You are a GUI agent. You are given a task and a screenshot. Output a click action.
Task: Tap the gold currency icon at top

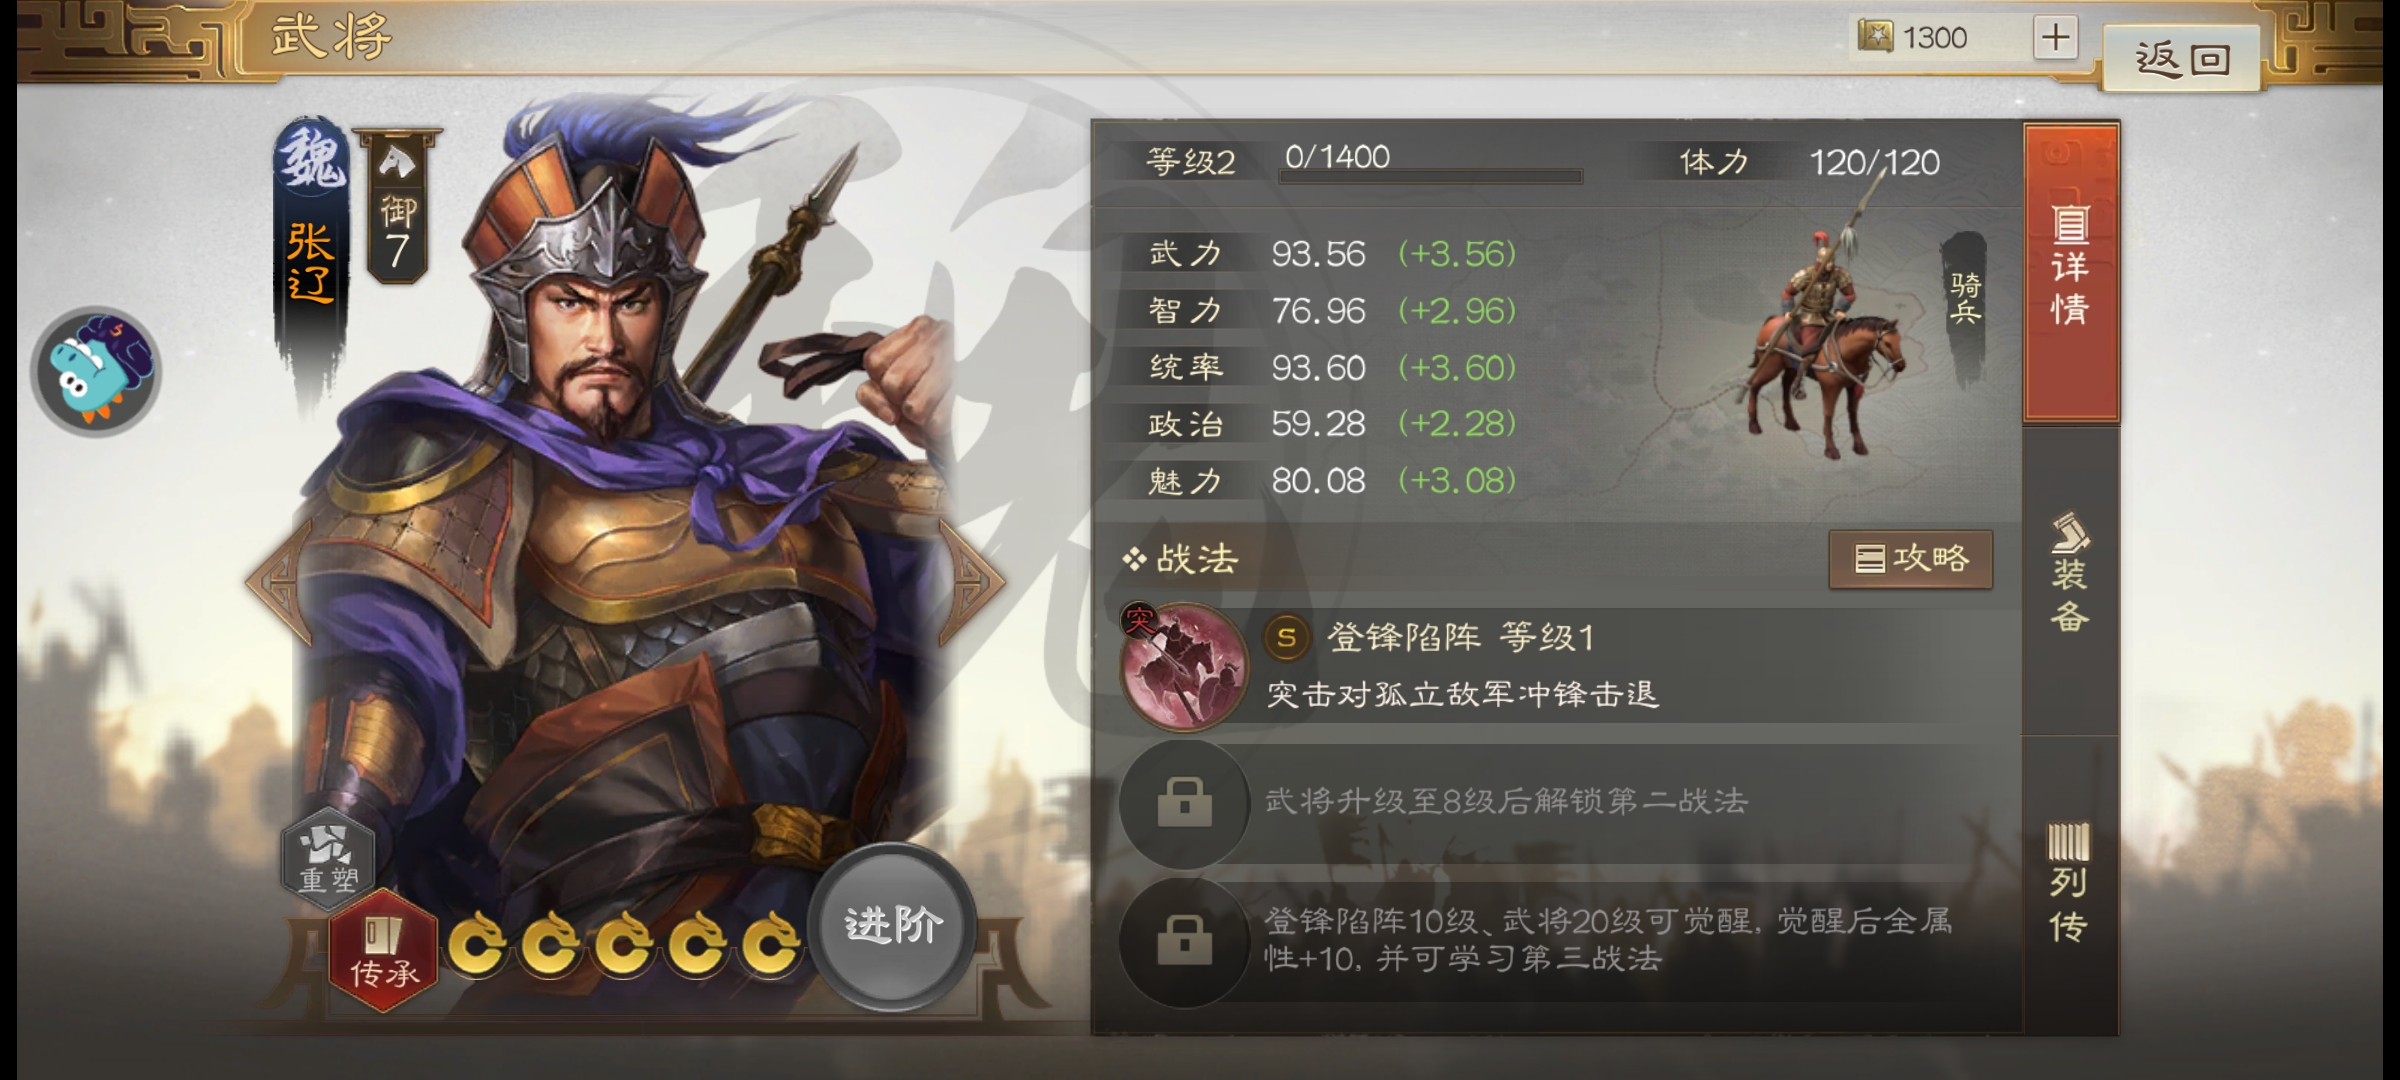1875,37
